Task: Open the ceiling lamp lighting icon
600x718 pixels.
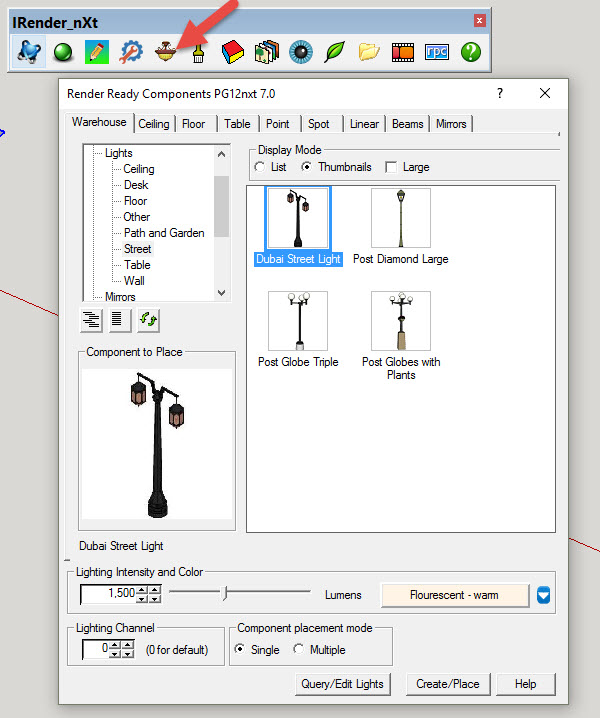Action: coord(165,52)
